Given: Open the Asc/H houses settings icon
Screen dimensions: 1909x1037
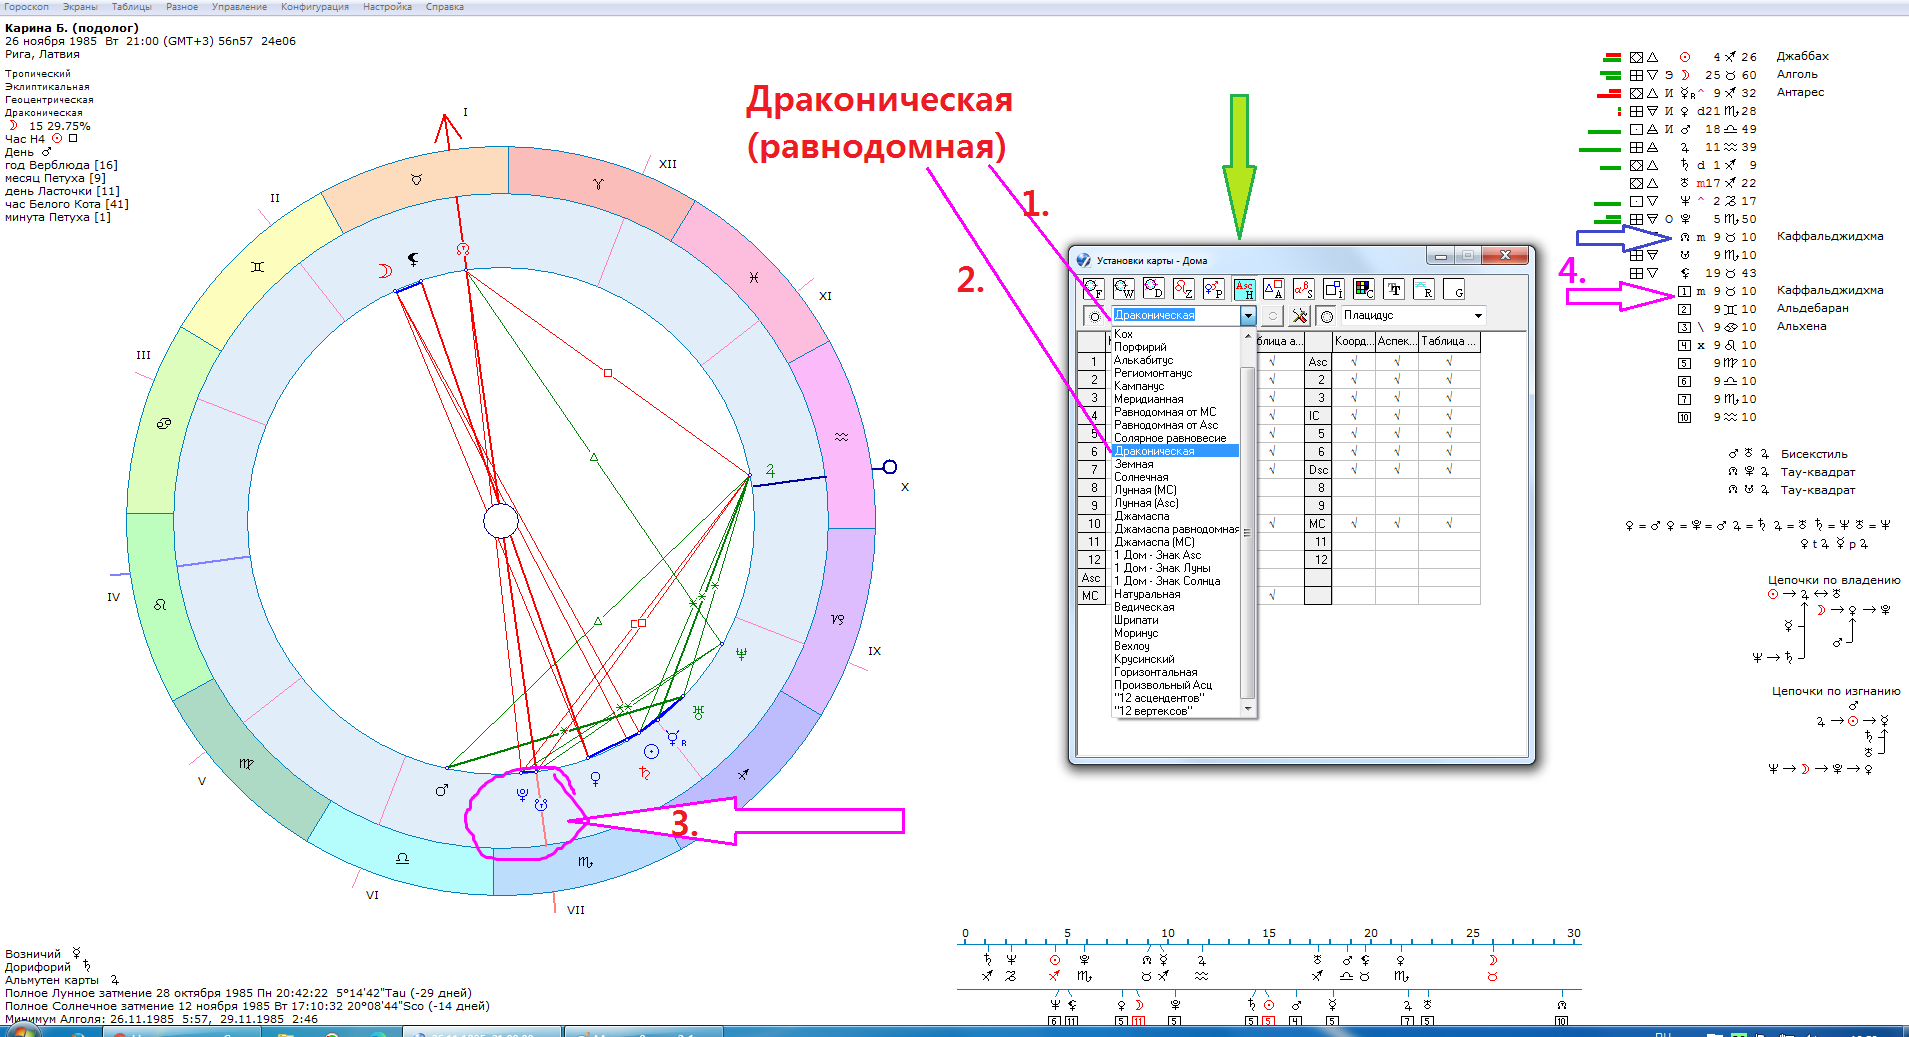Looking at the screenshot, I should click(1244, 290).
